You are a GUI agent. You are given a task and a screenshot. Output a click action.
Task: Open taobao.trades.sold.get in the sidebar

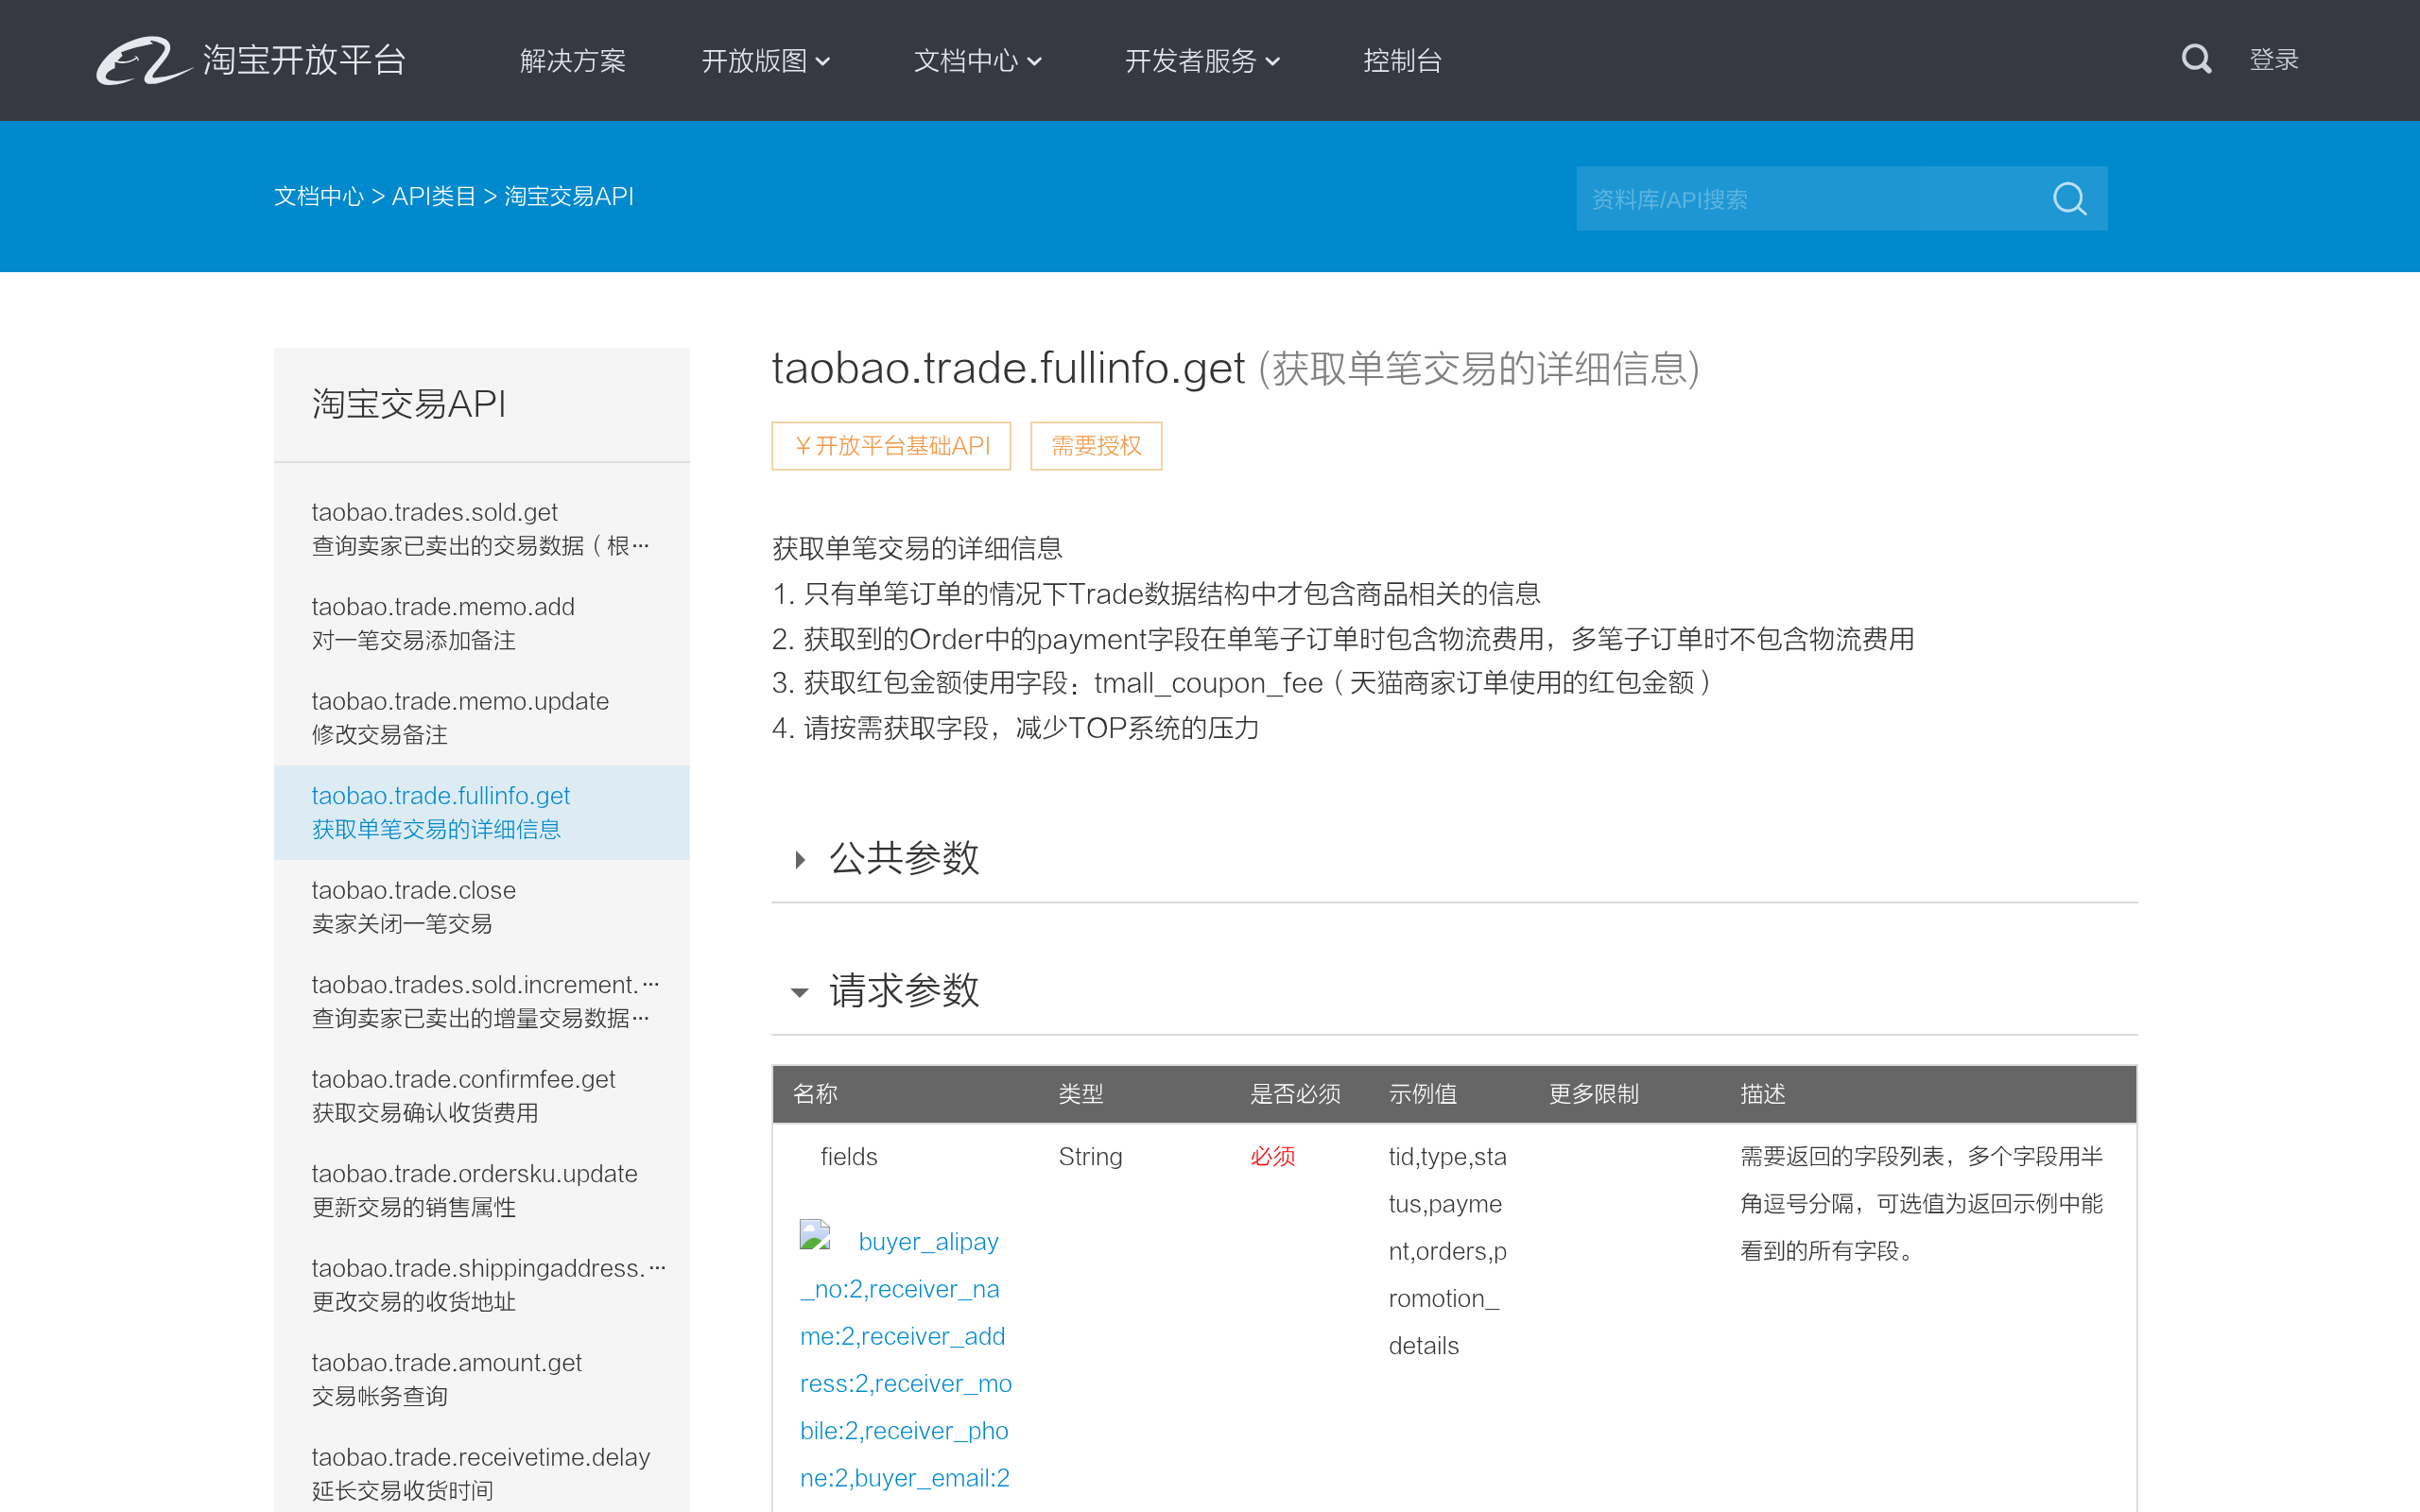(482, 529)
